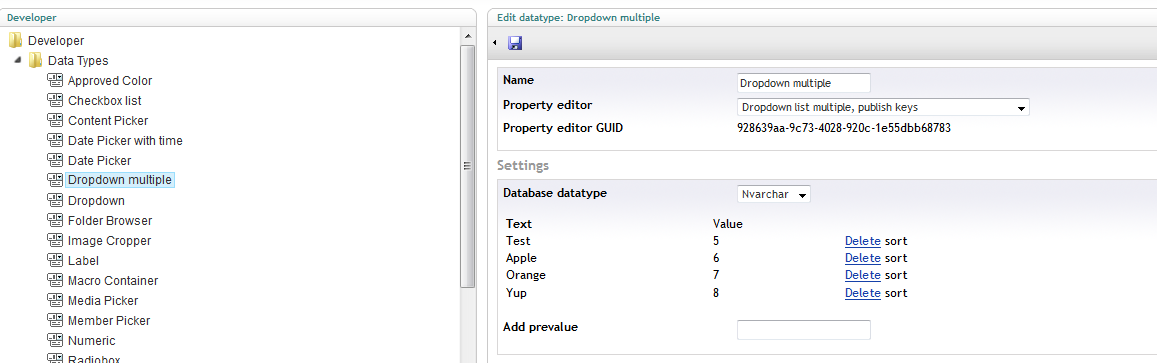Screen dimensions: 1157x363
Task: Click the Macro Container datatype icon
Action: pos(55,280)
